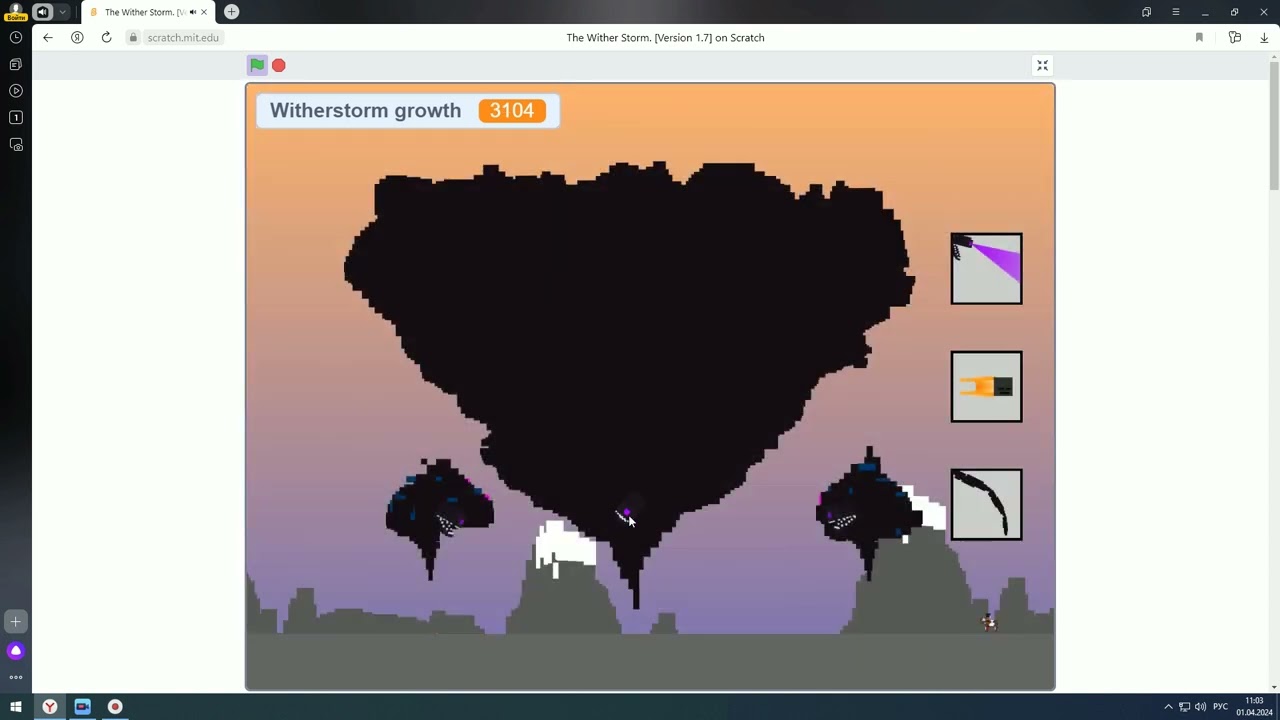
Task: Open the blue camera app in taskbar
Action: coord(82,707)
